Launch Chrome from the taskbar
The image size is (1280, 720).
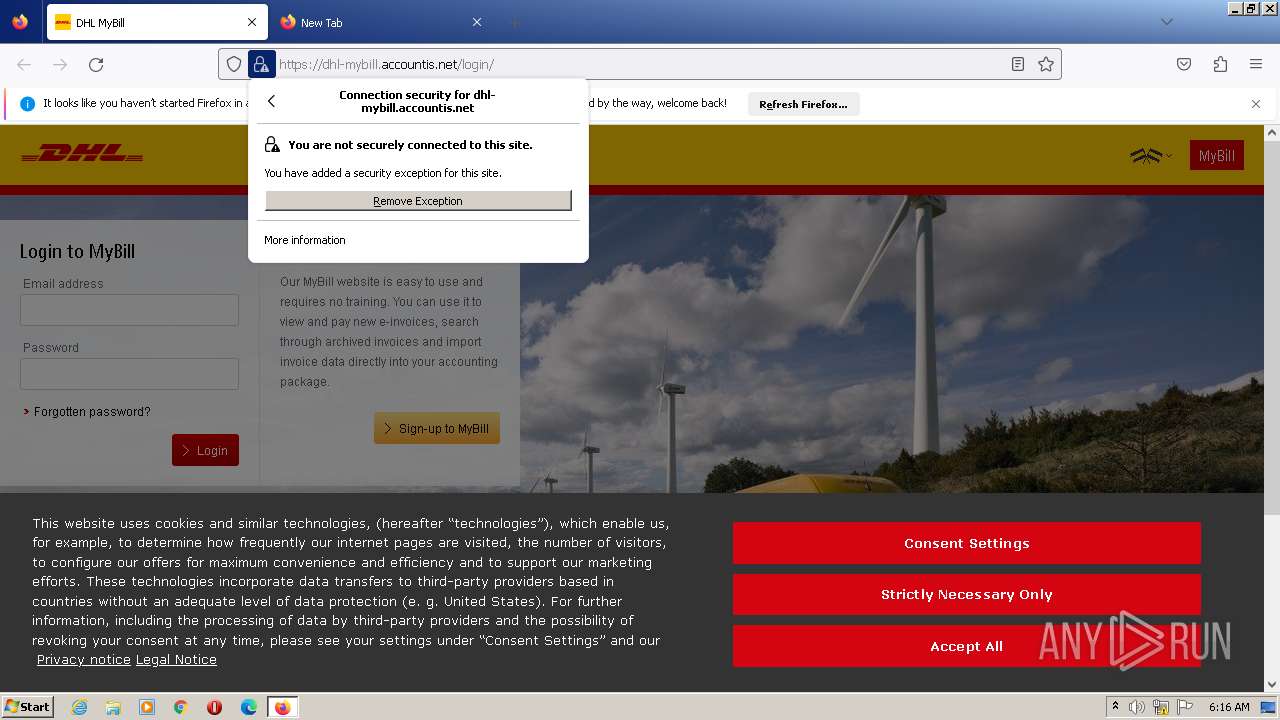pos(181,707)
